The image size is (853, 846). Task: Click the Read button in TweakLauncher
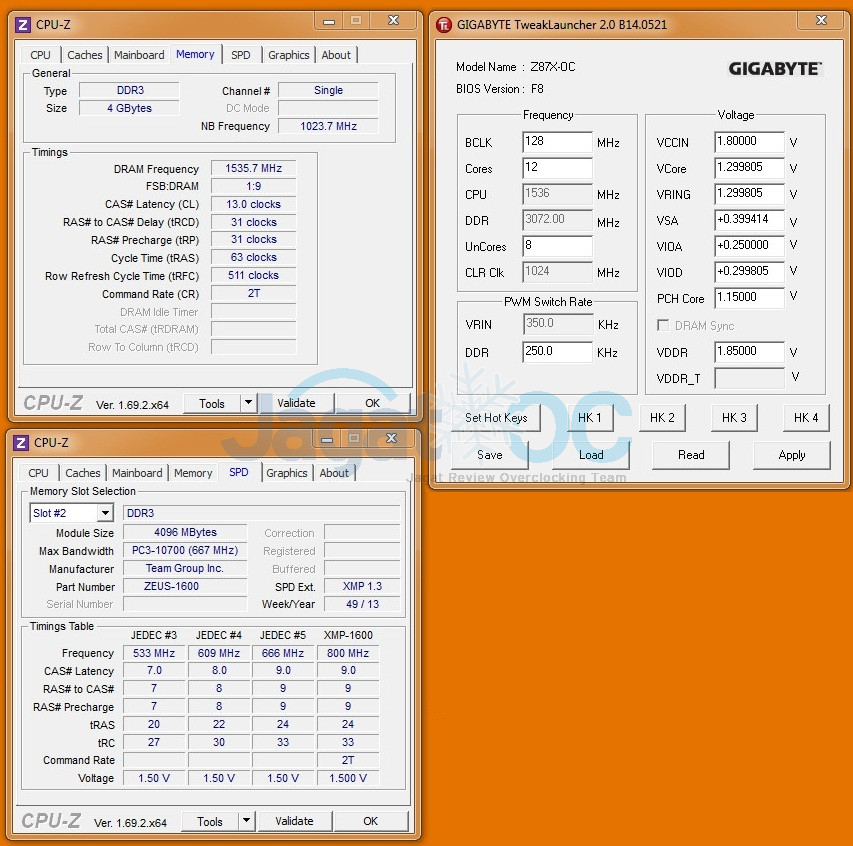point(691,455)
